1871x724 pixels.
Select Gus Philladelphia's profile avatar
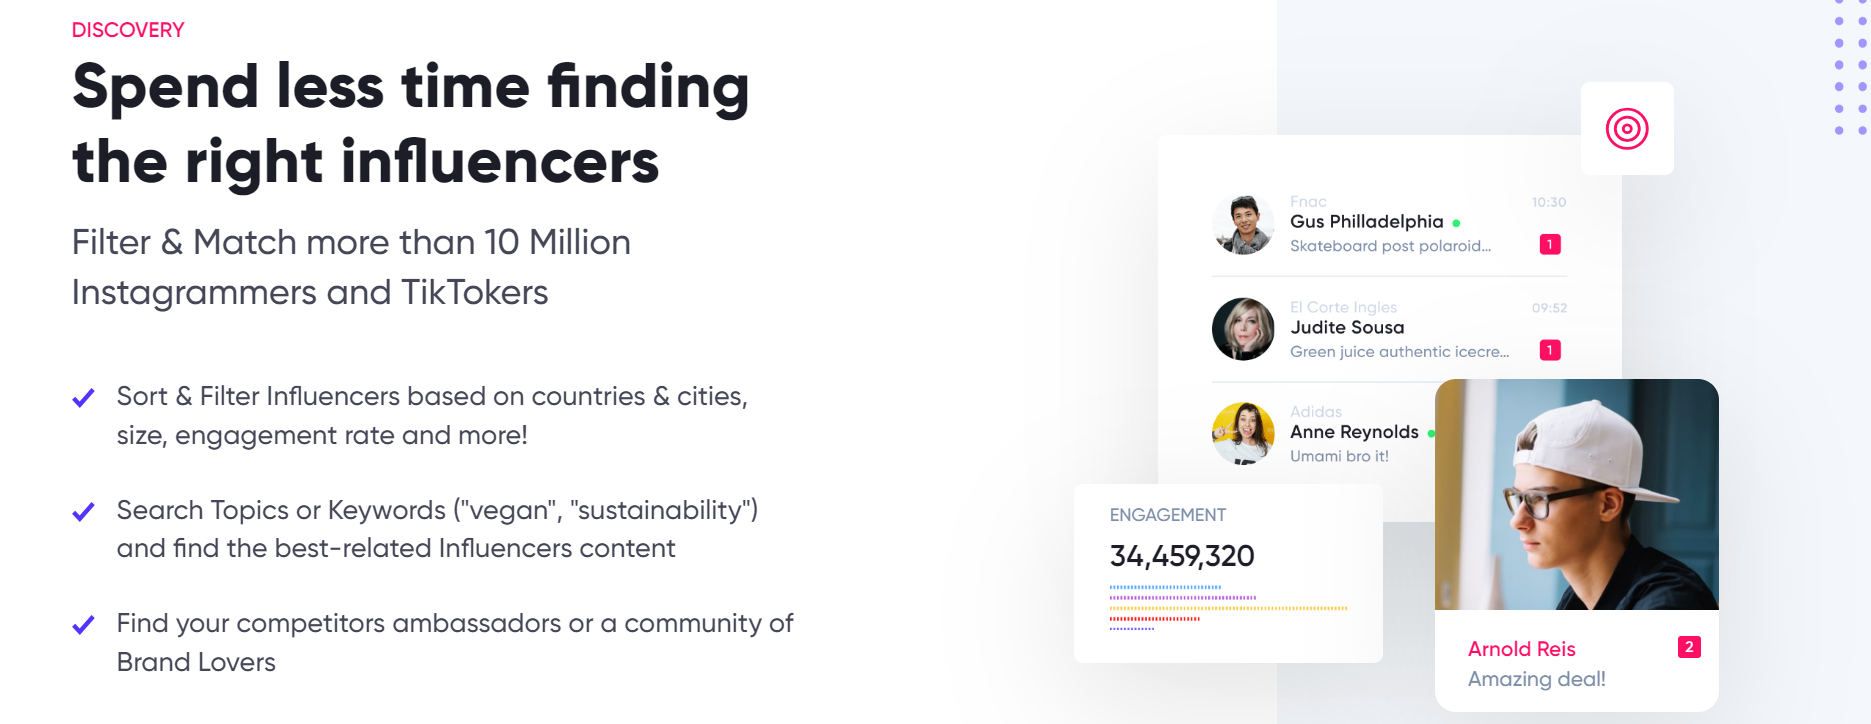1243,225
